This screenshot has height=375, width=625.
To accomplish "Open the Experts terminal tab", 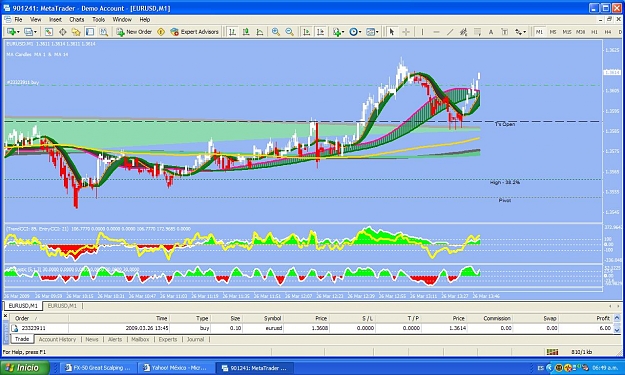I will (168, 340).
